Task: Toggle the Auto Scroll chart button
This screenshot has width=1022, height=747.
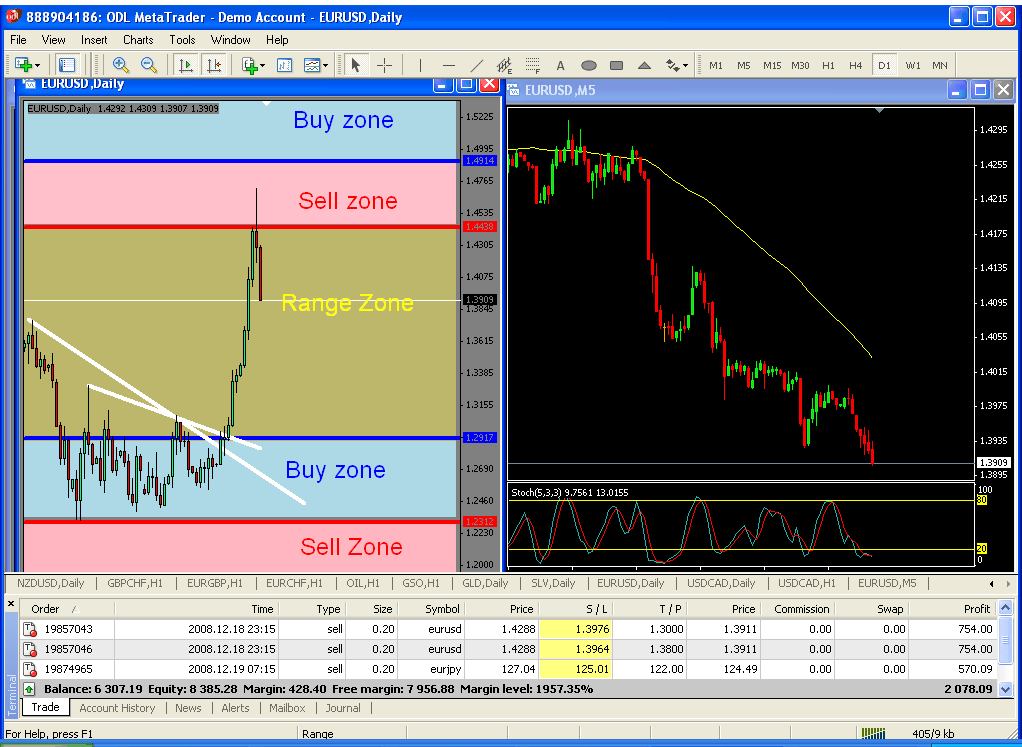Action: tap(186, 65)
